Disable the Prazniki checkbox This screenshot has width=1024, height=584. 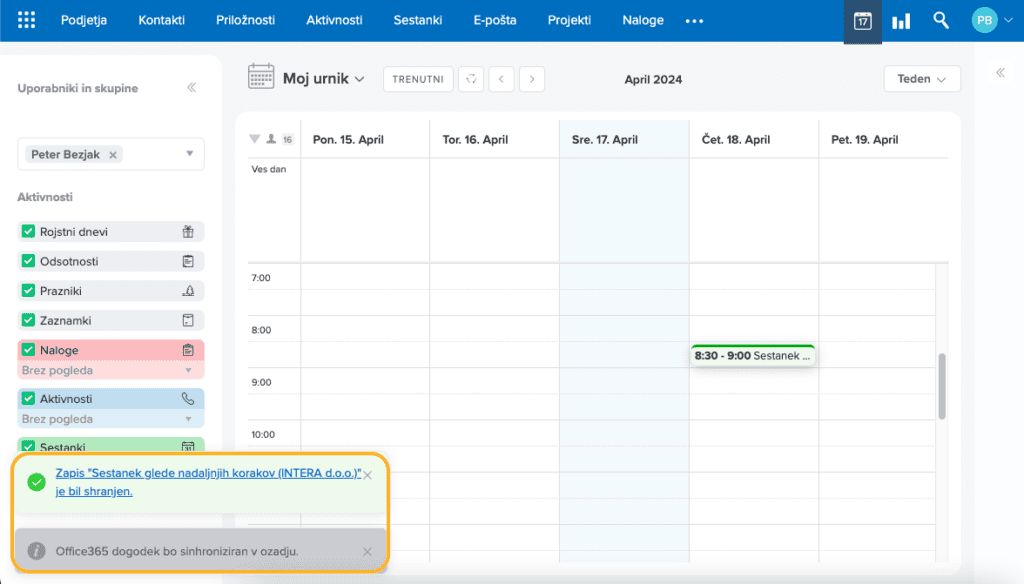[x=29, y=291]
